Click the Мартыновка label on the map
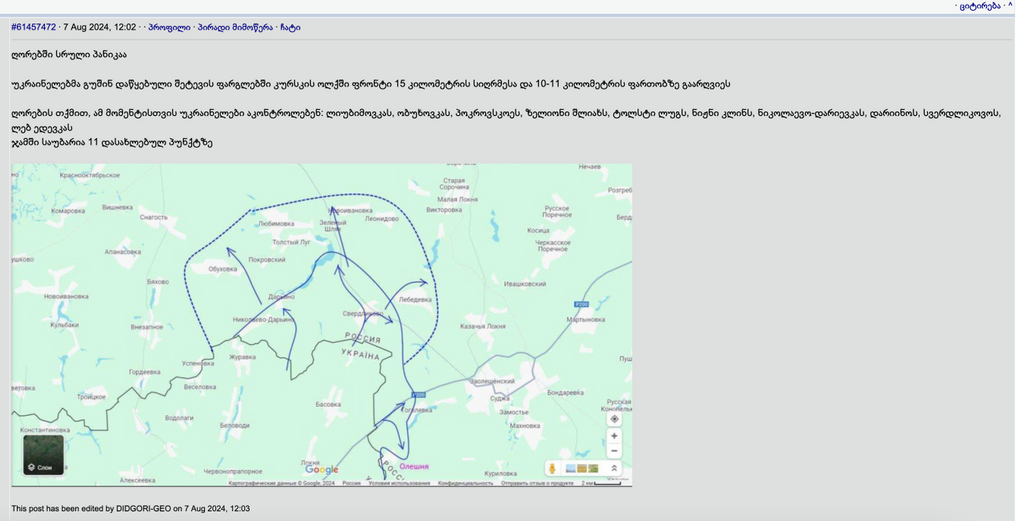 pos(586,320)
